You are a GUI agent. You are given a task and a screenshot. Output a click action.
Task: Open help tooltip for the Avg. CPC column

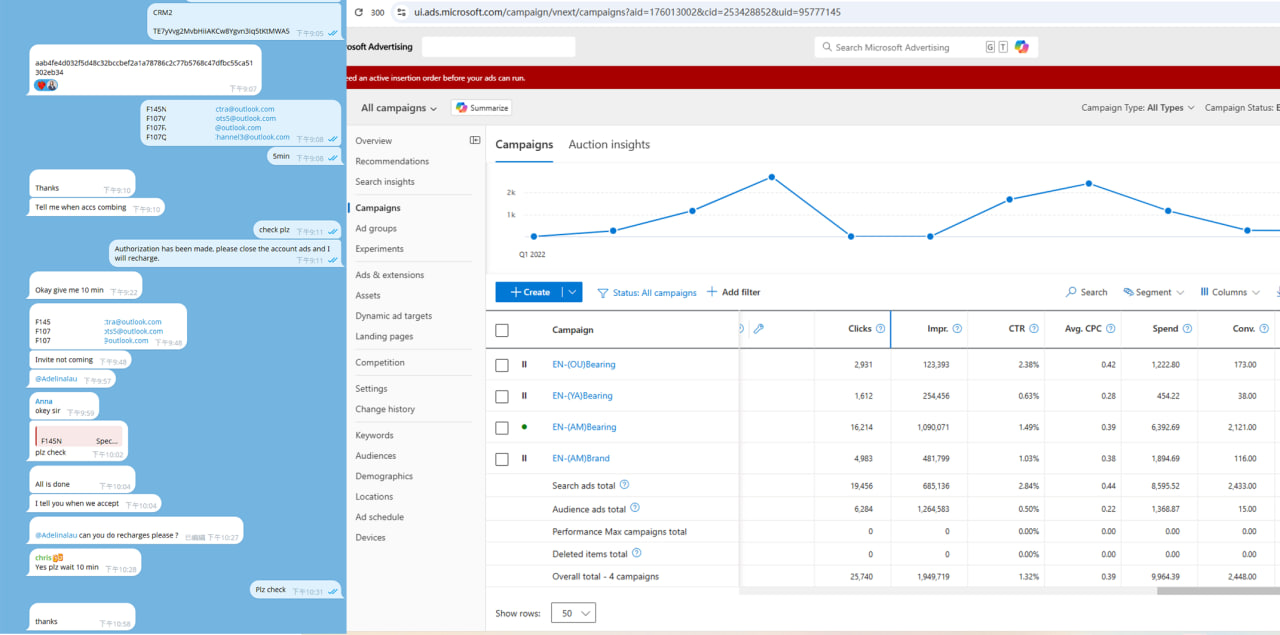[1110, 328]
